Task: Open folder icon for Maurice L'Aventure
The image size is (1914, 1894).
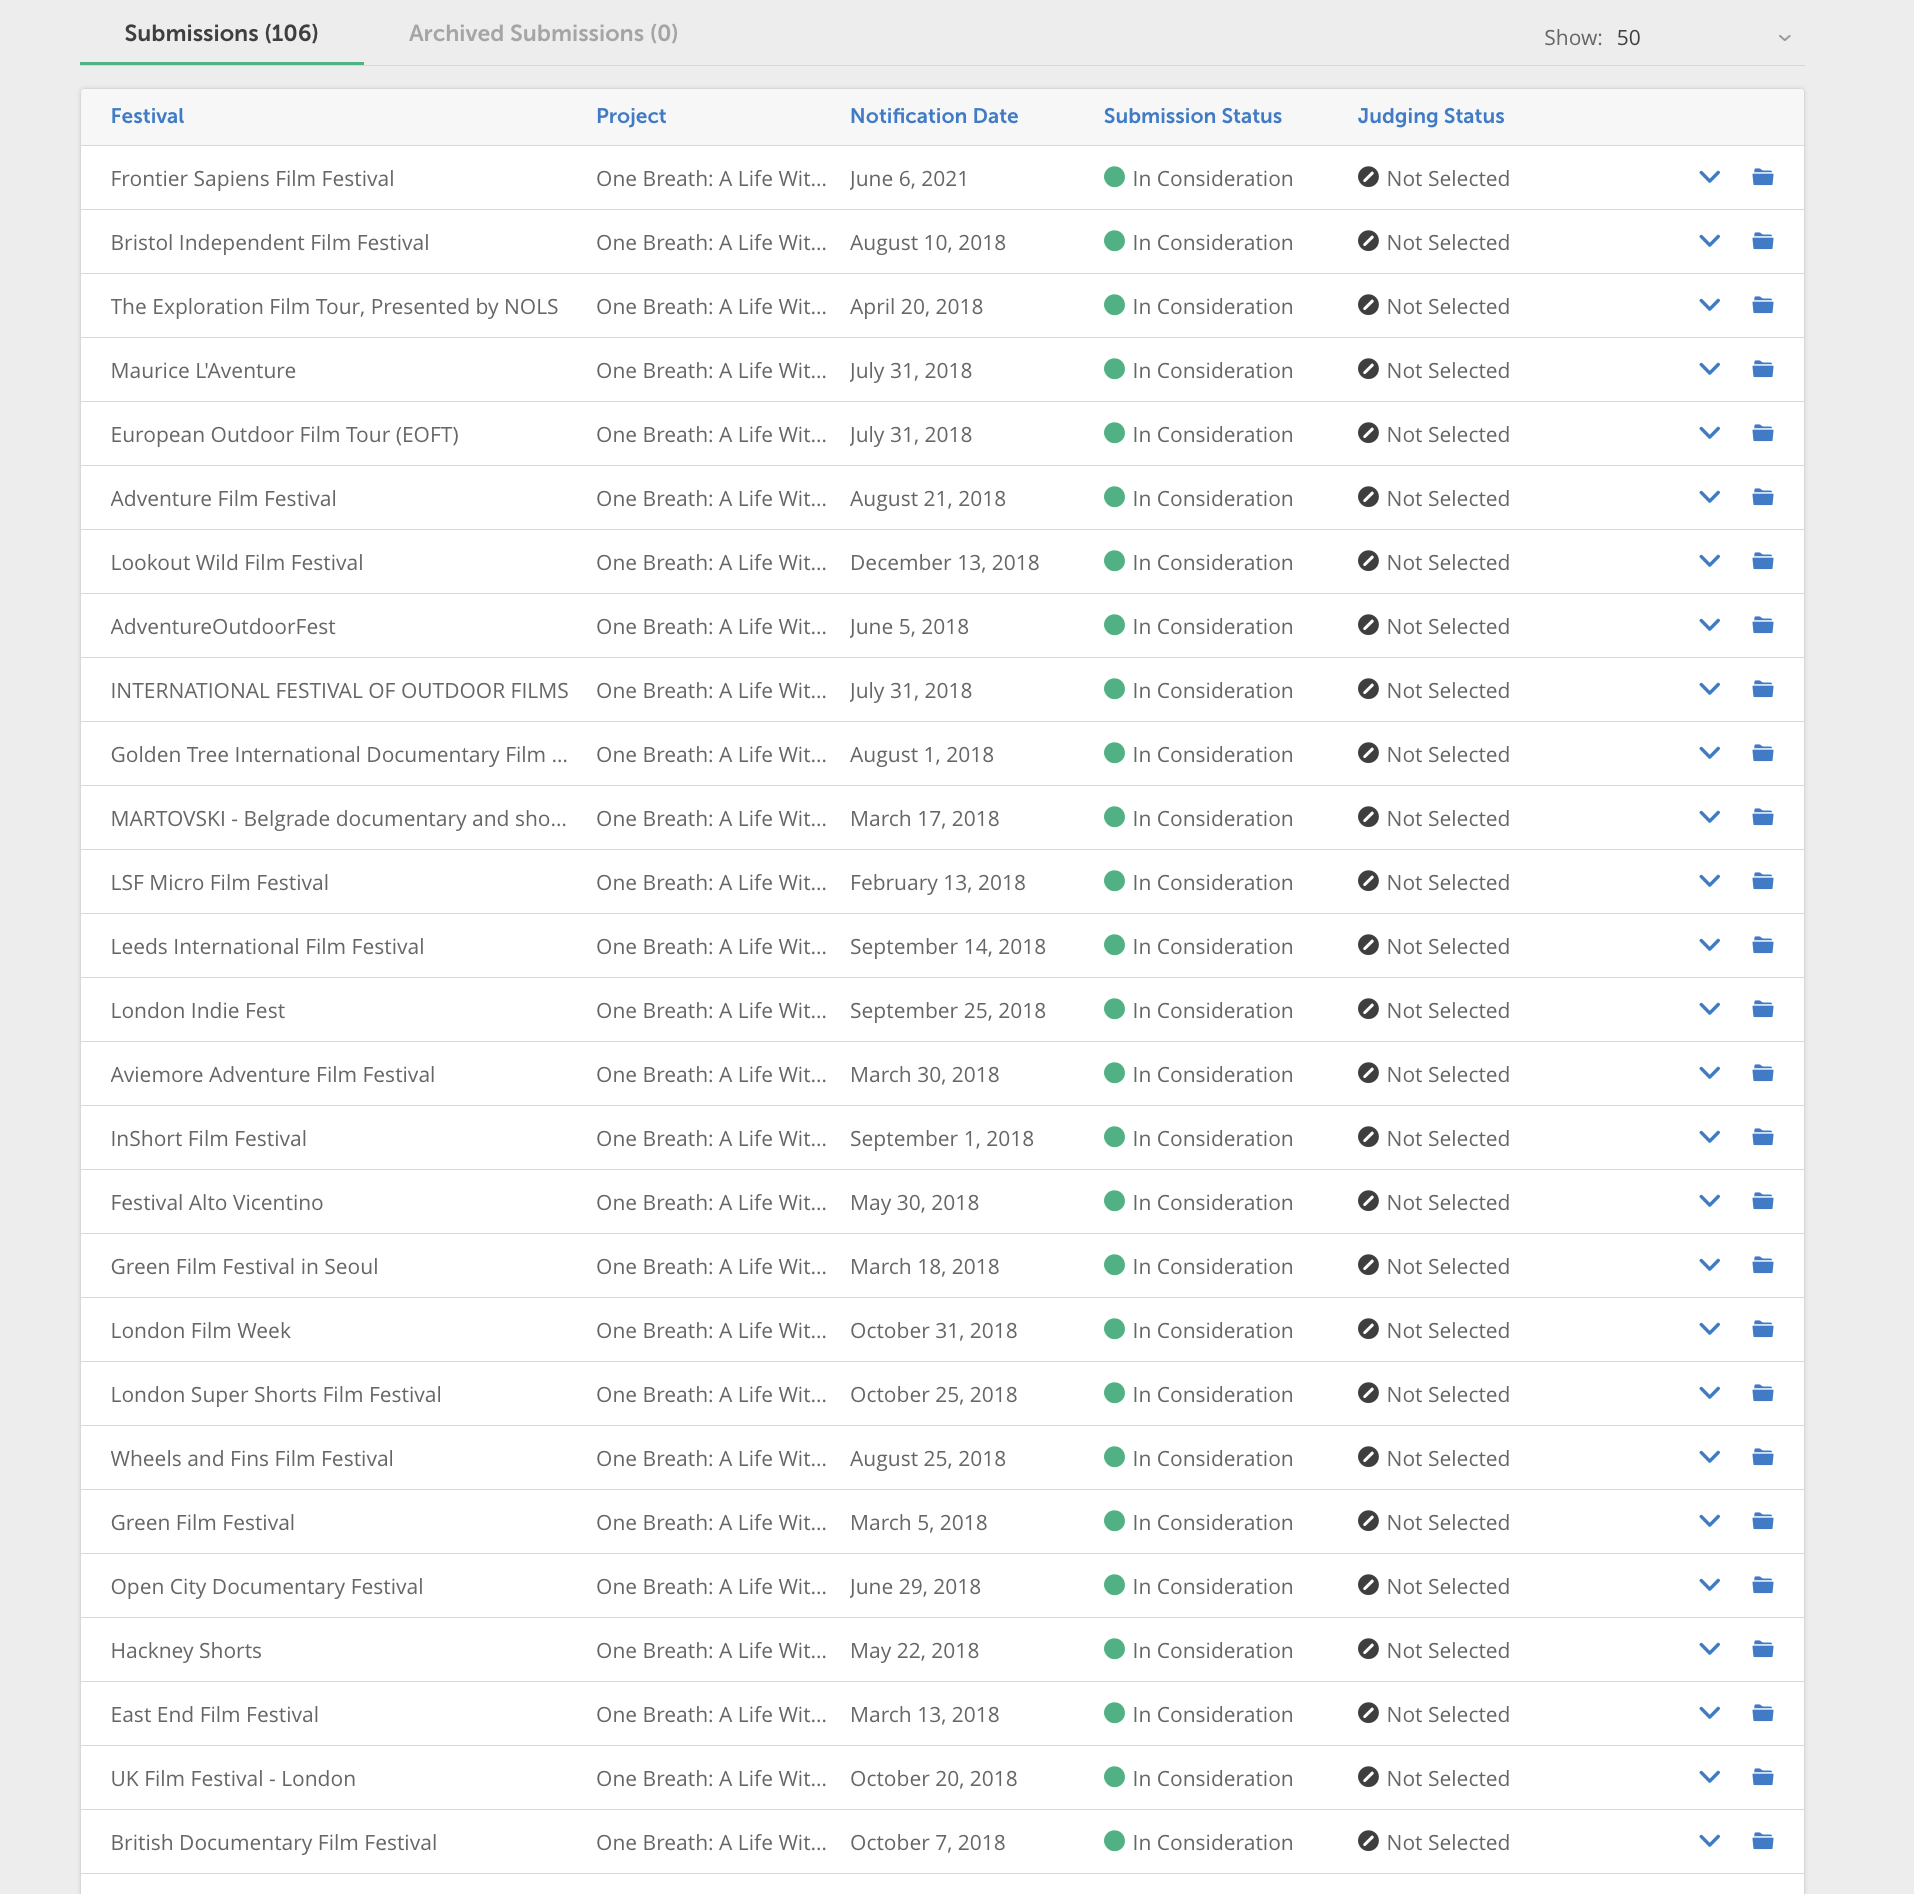Action: point(1763,369)
